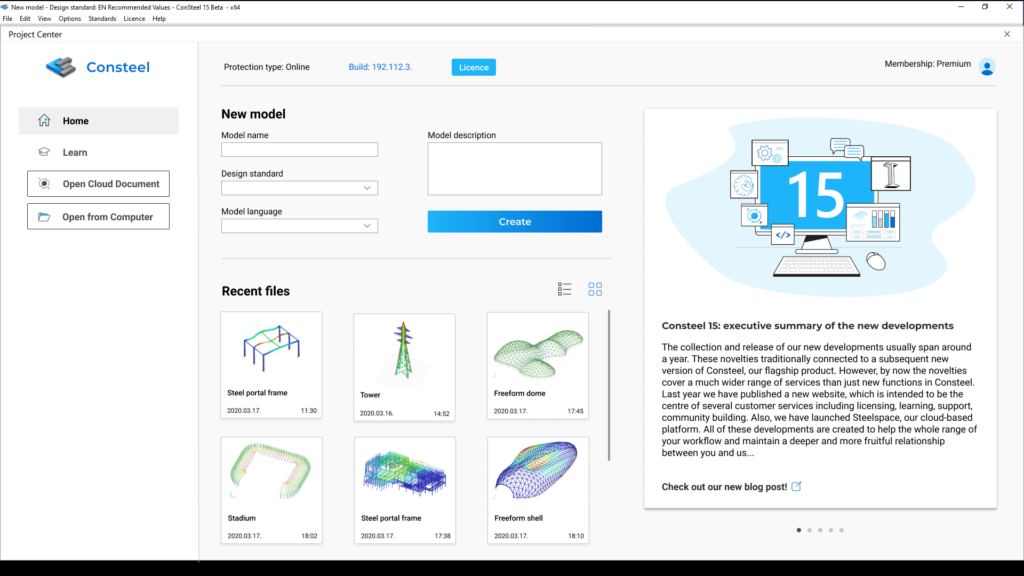This screenshot has width=1024, height=576.
Task: Click the Open Cloud Document button
Action: click(x=99, y=184)
